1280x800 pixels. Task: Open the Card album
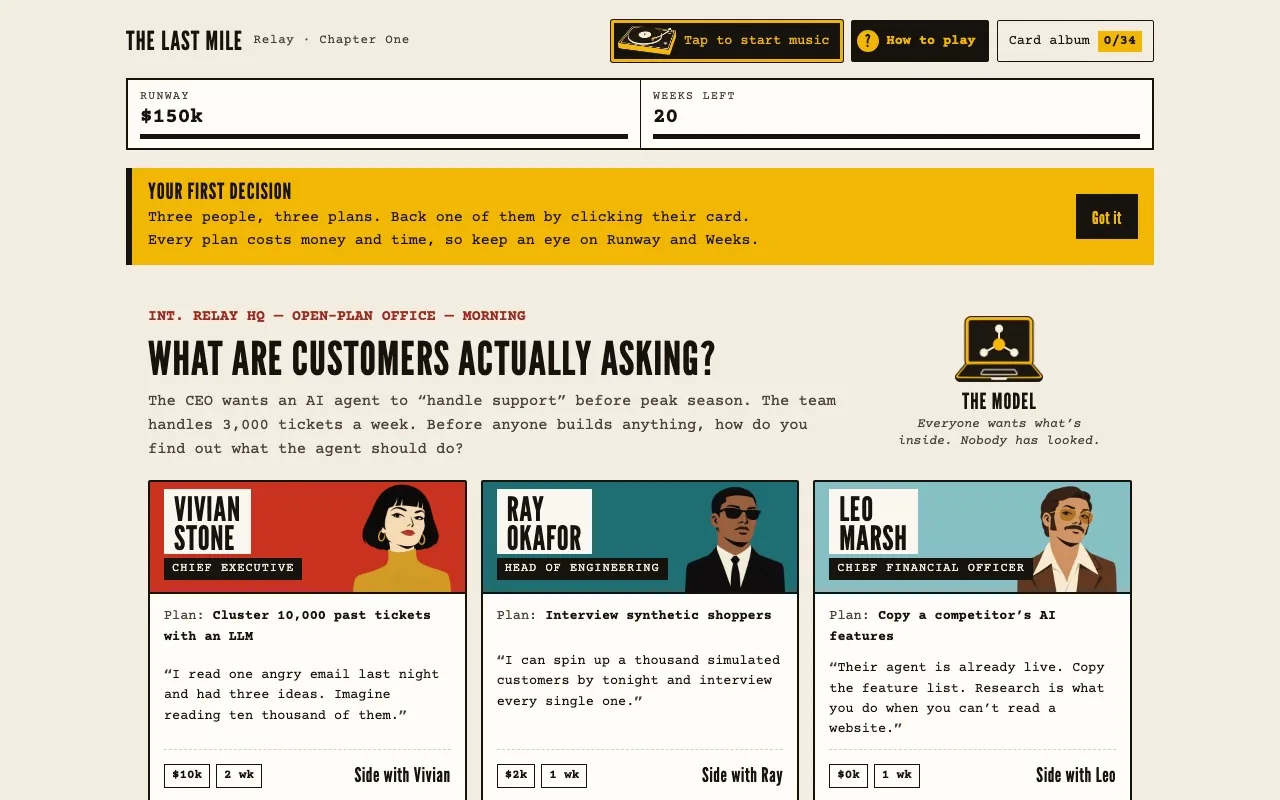1075,41
